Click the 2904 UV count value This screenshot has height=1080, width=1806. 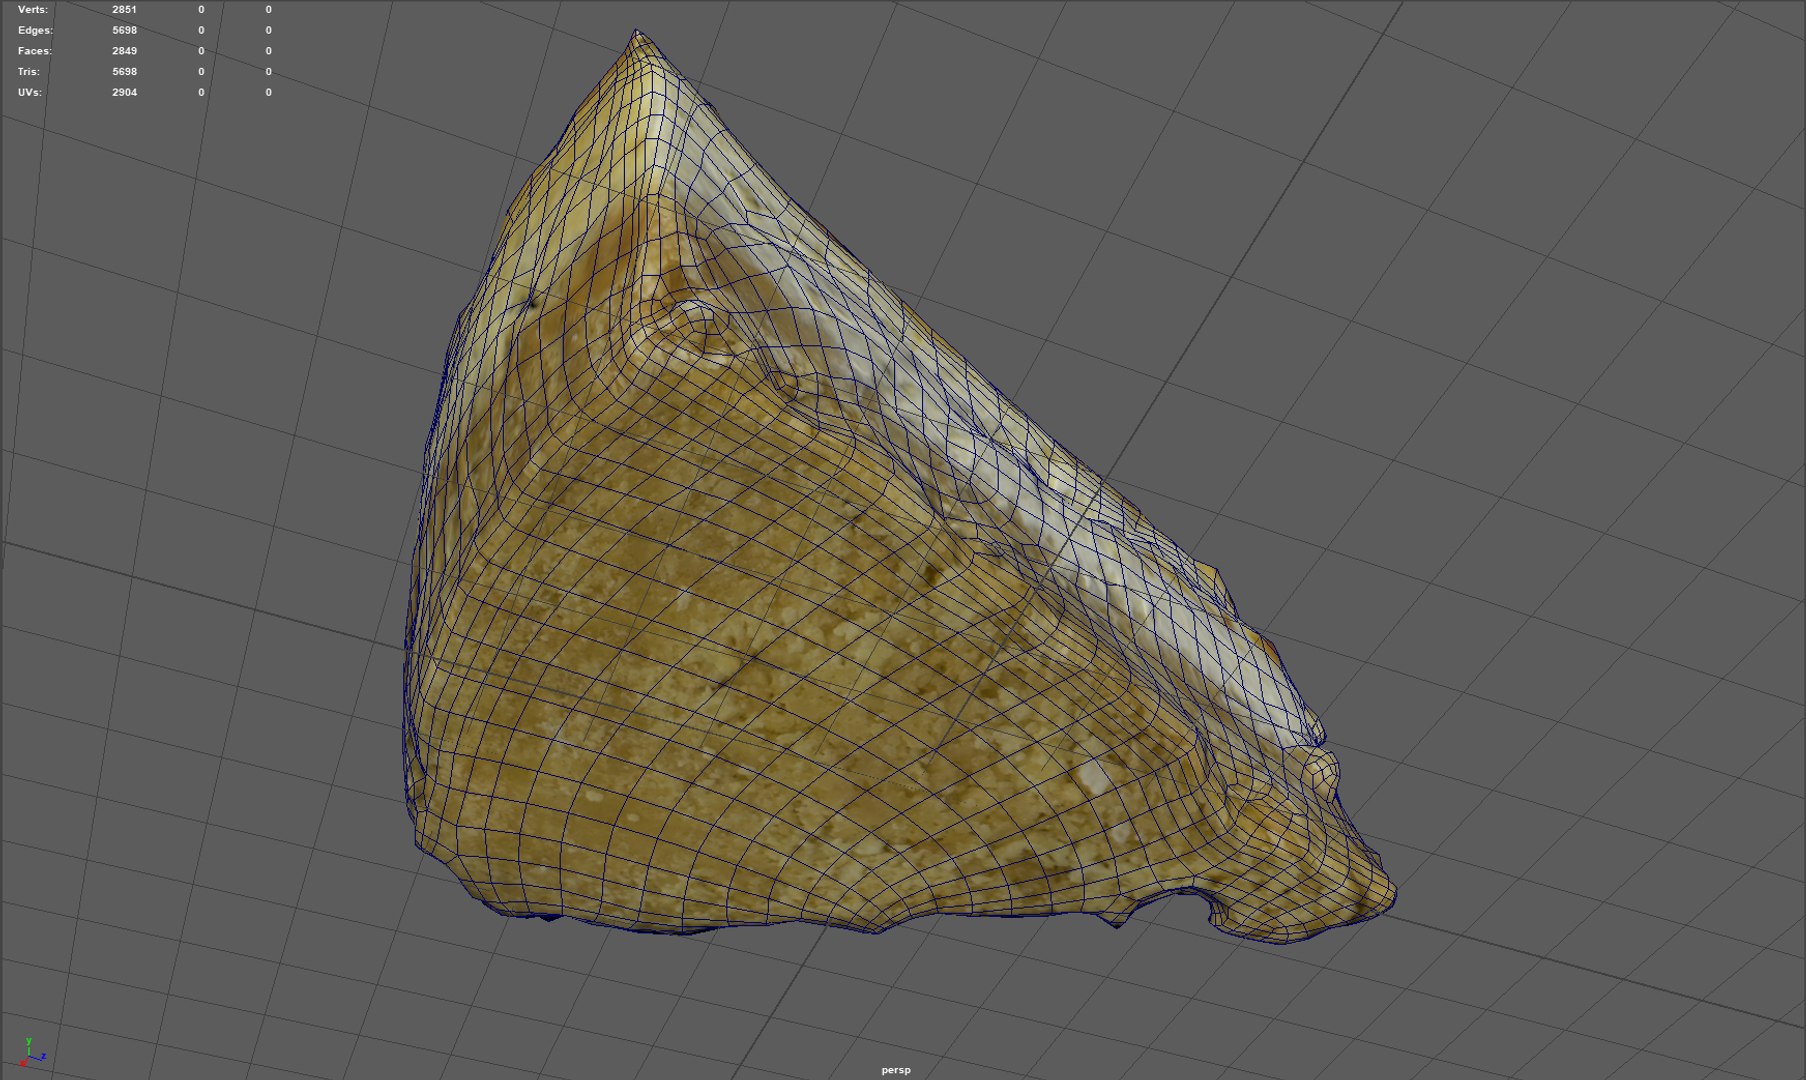point(124,92)
